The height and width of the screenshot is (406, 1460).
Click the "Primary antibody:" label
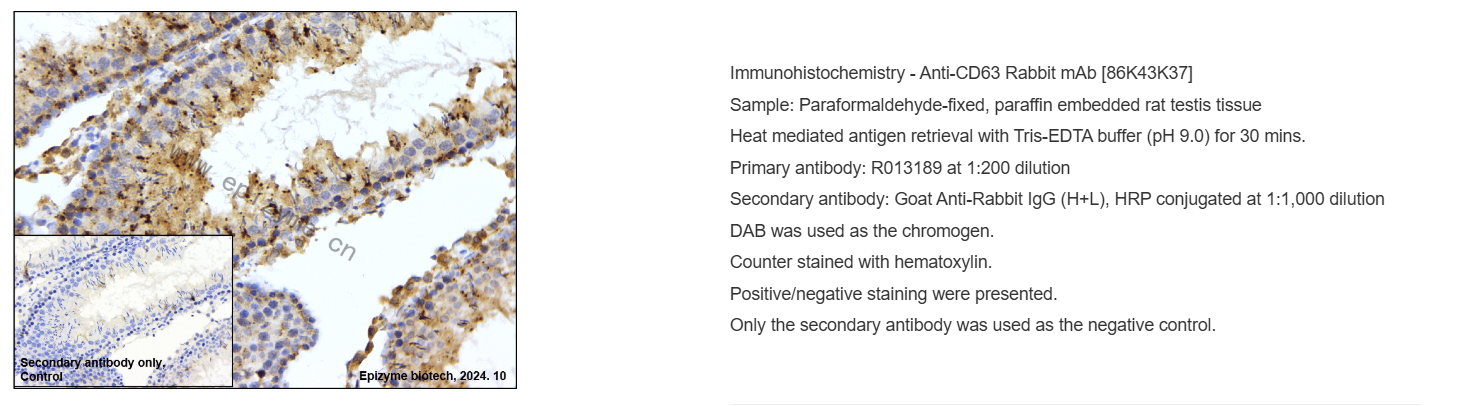point(791,168)
